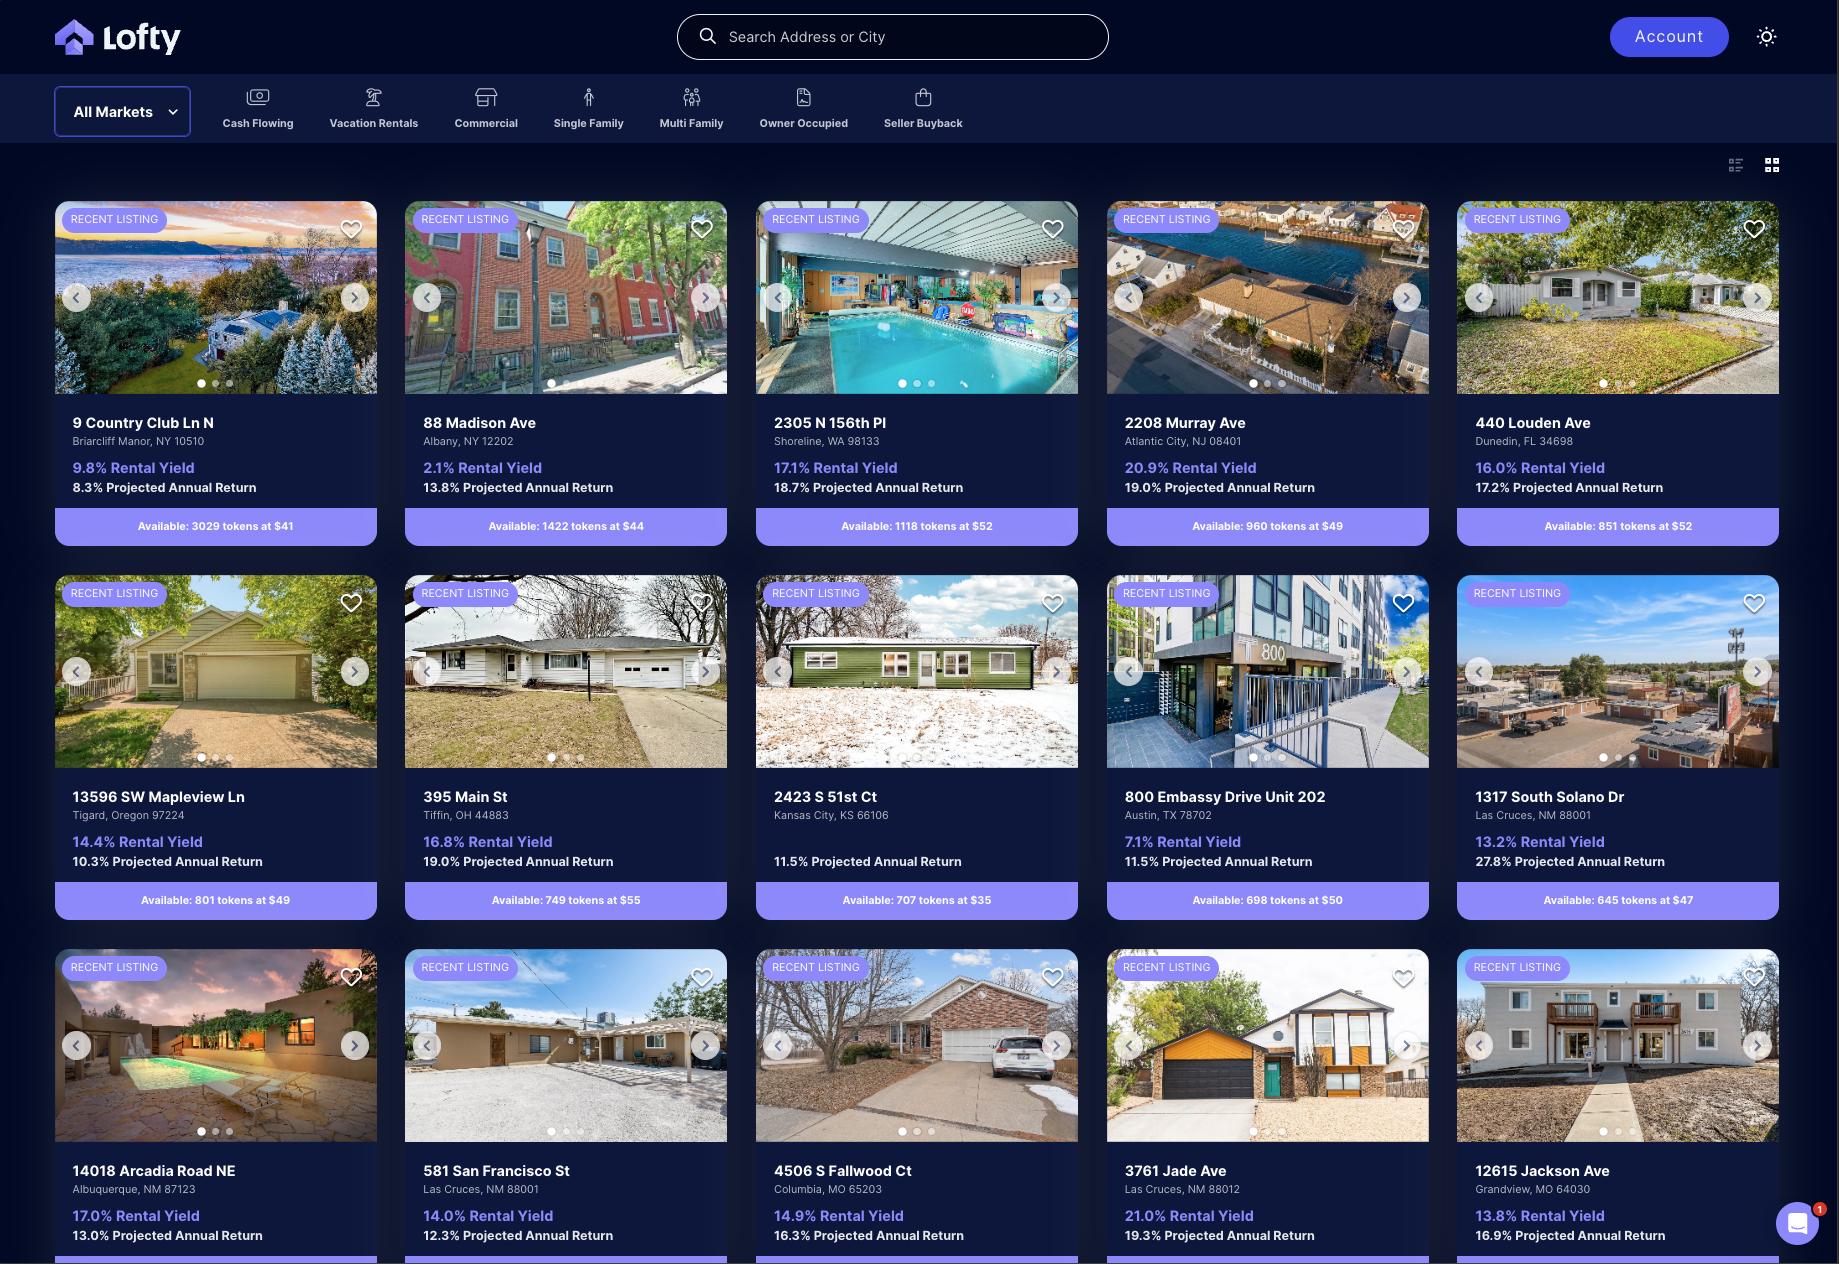The image size is (1839, 1264).
Task: Select the Multi Family filter
Action: click(x=691, y=109)
